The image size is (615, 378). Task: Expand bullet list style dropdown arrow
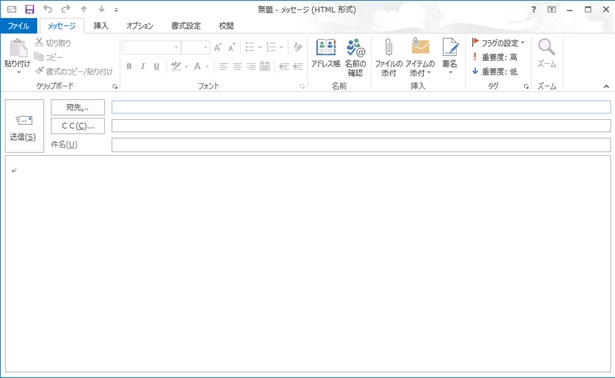pyautogui.click(x=260, y=48)
